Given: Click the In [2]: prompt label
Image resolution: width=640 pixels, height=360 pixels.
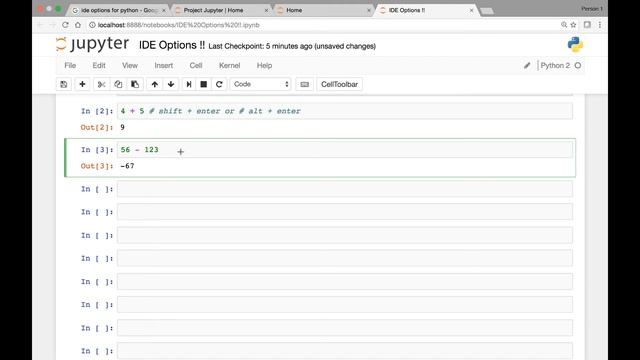Looking at the screenshot, I should 97,111.
